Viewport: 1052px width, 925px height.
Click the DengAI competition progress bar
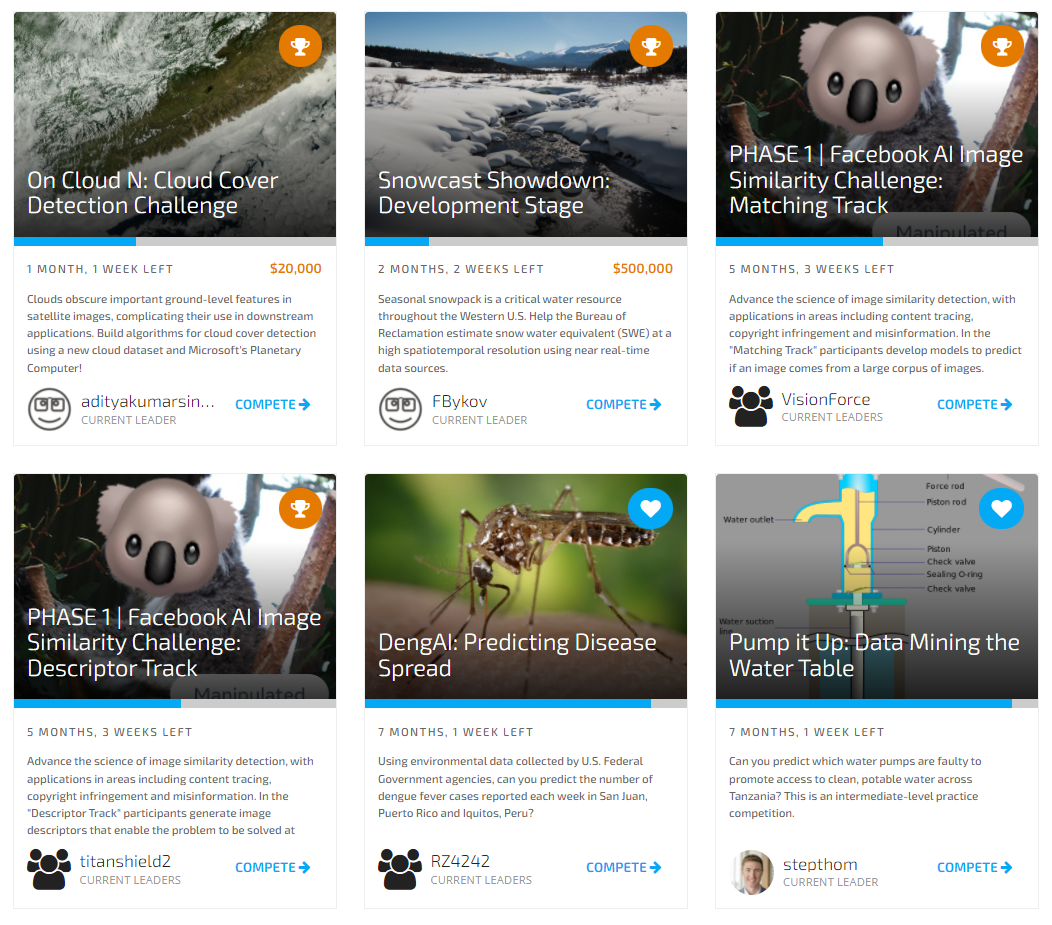click(525, 704)
